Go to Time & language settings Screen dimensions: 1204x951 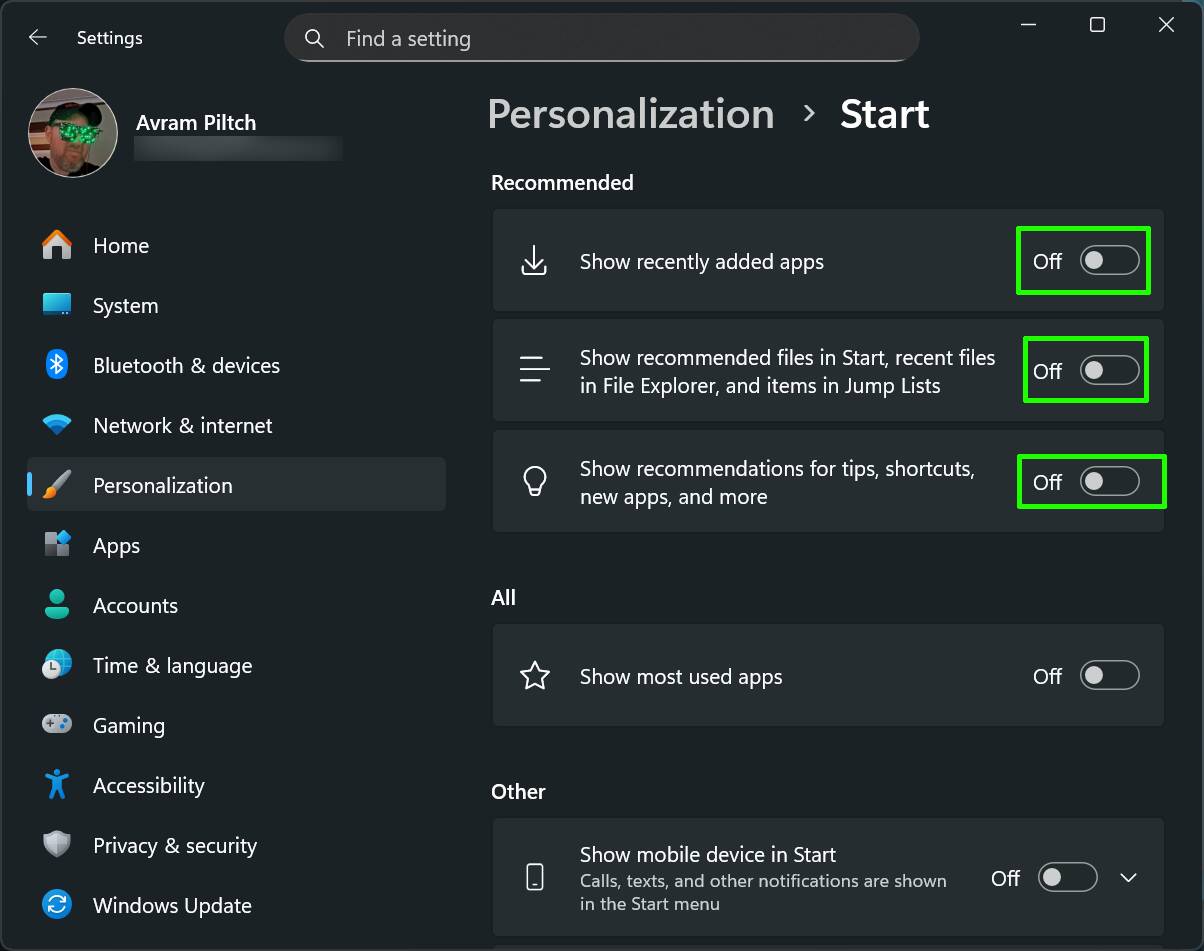click(172, 666)
